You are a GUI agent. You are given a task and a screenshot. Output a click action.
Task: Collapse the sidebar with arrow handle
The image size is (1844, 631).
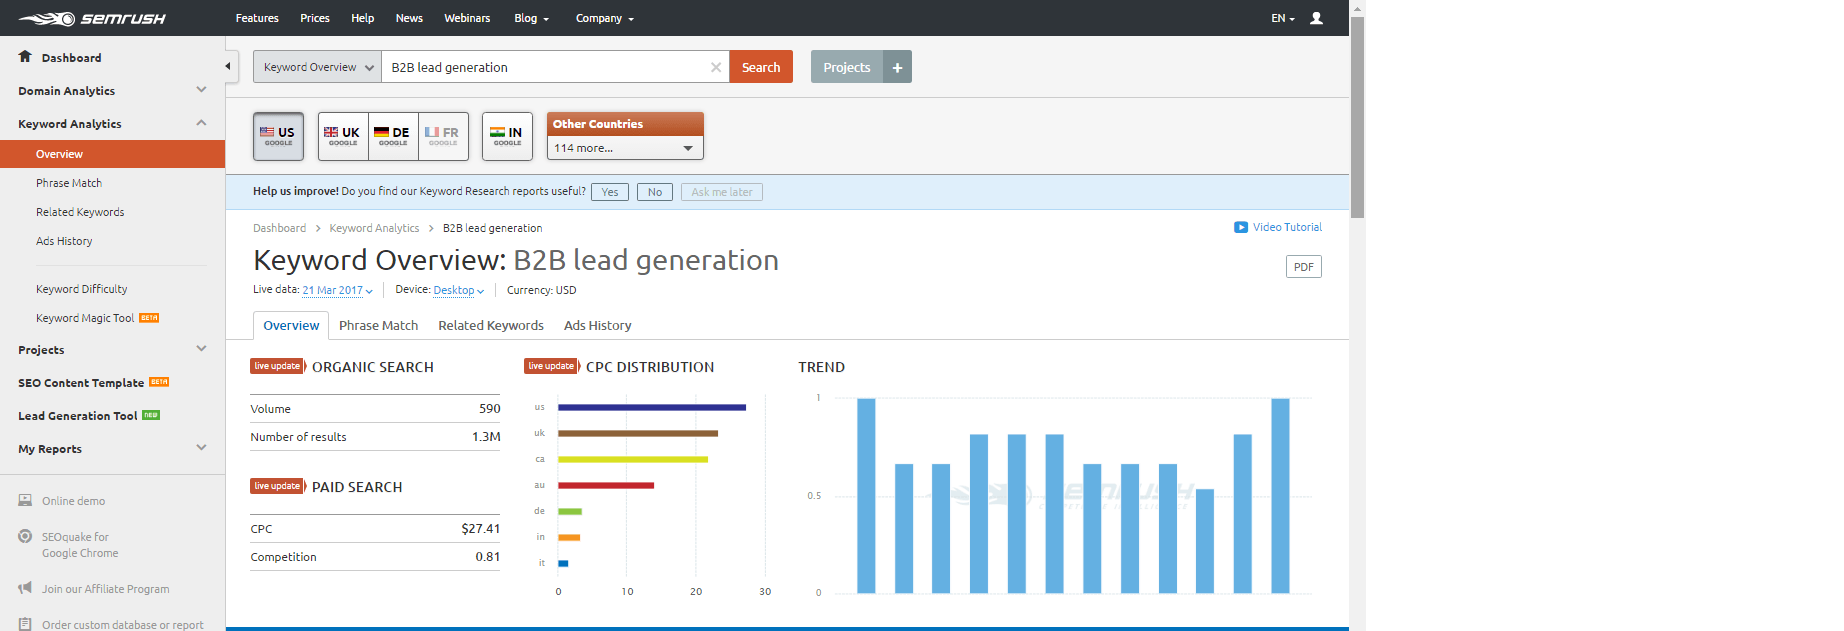click(231, 67)
